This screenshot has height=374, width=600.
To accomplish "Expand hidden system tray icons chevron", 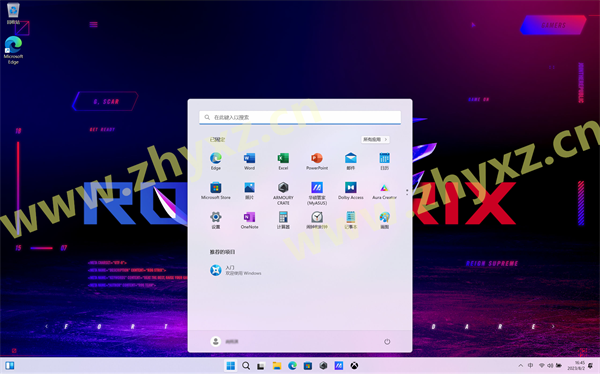I will (x=520, y=366).
